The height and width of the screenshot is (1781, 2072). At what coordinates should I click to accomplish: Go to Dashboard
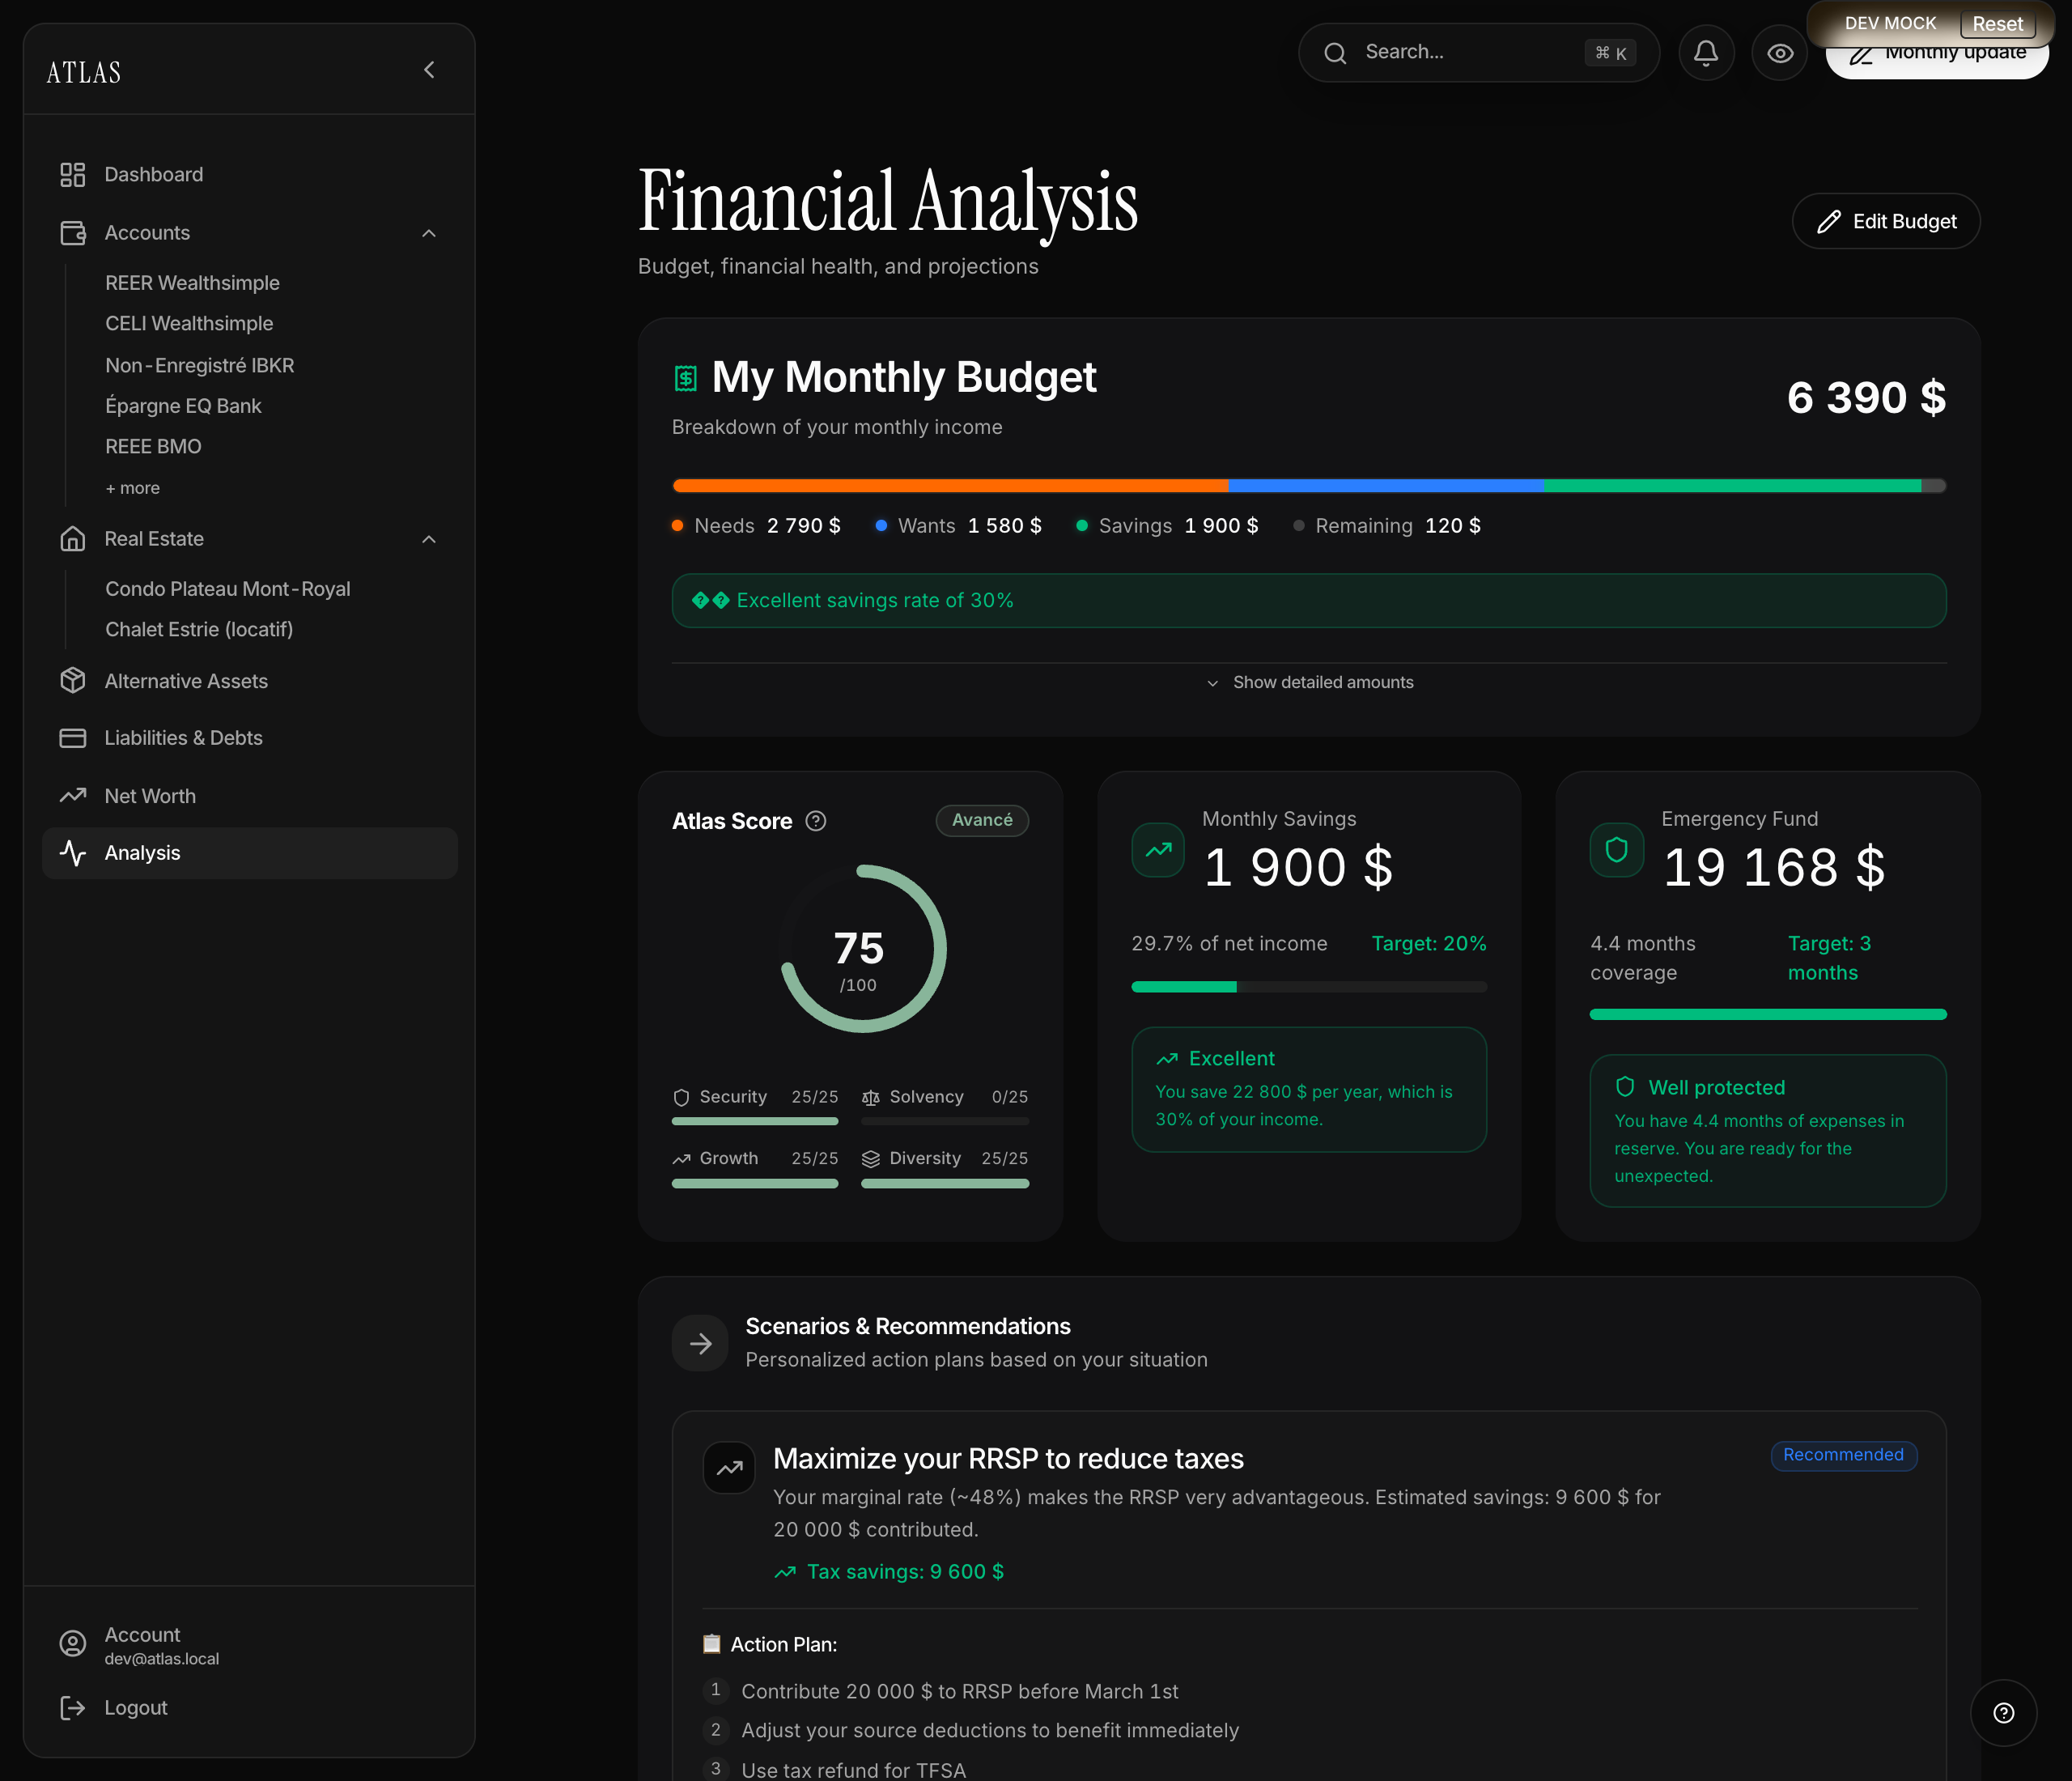[x=250, y=175]
